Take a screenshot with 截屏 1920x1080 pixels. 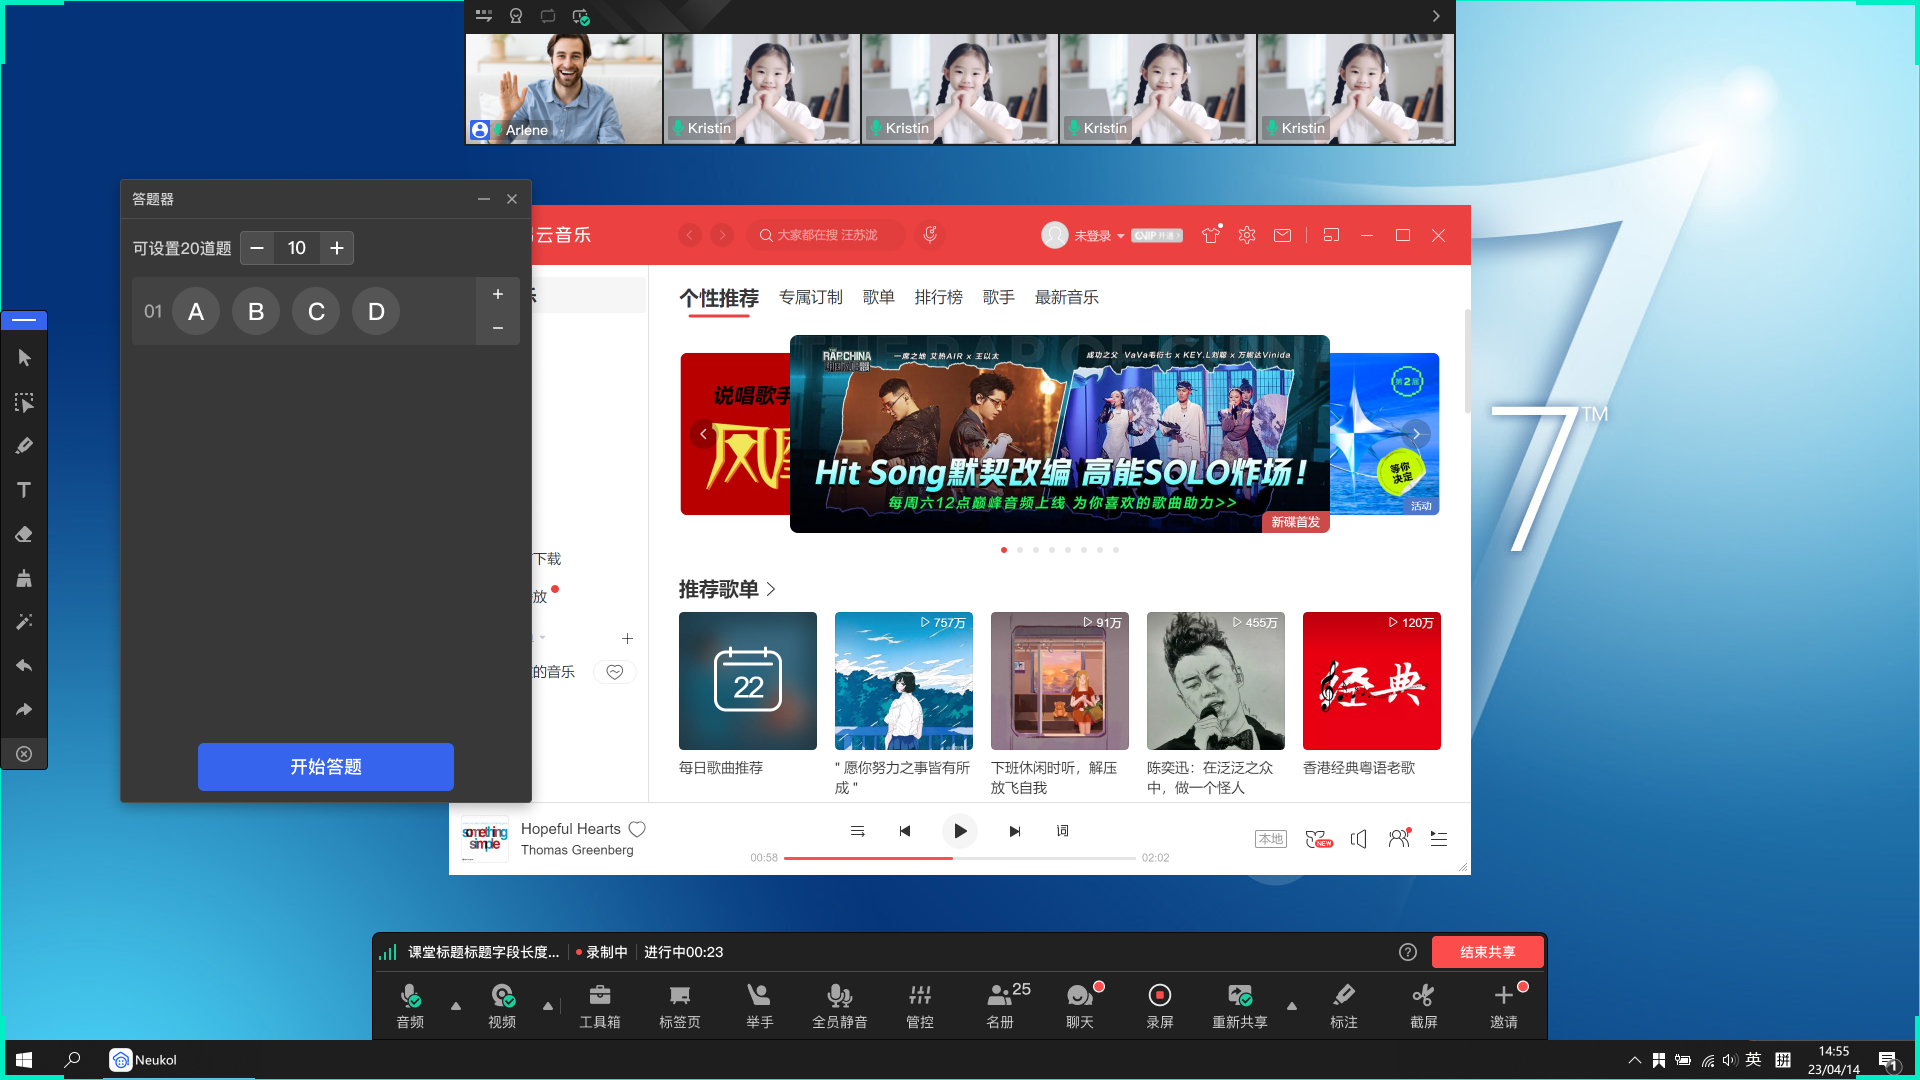(x=1424, y=1005)
